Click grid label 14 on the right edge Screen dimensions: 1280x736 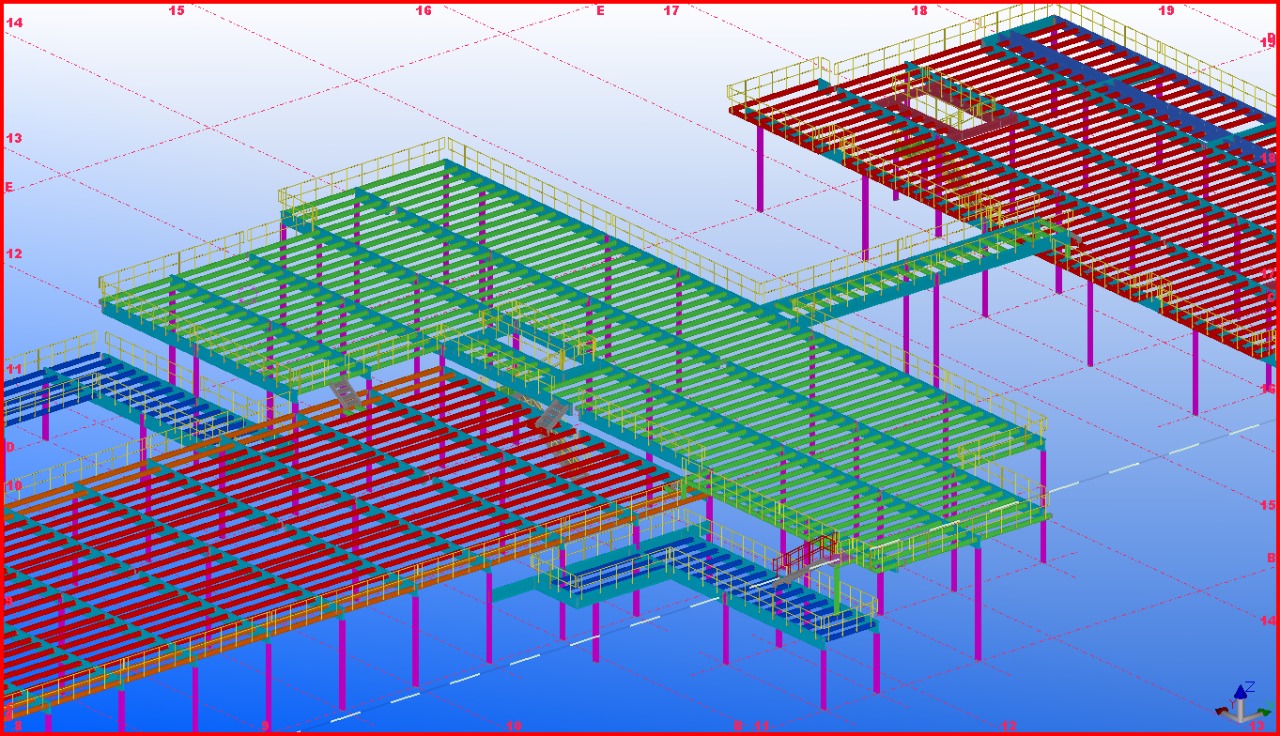pyautogui.click(x=1268, y=621)
